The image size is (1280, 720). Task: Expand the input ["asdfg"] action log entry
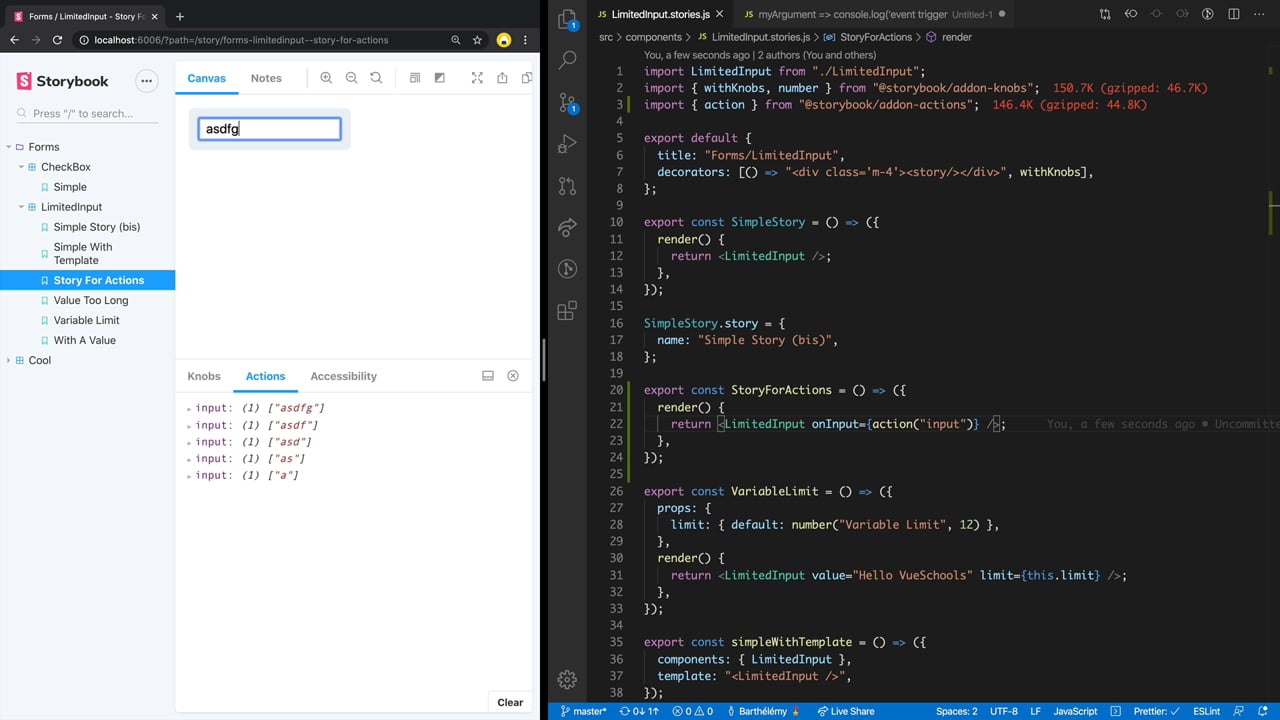click(189, 408)
